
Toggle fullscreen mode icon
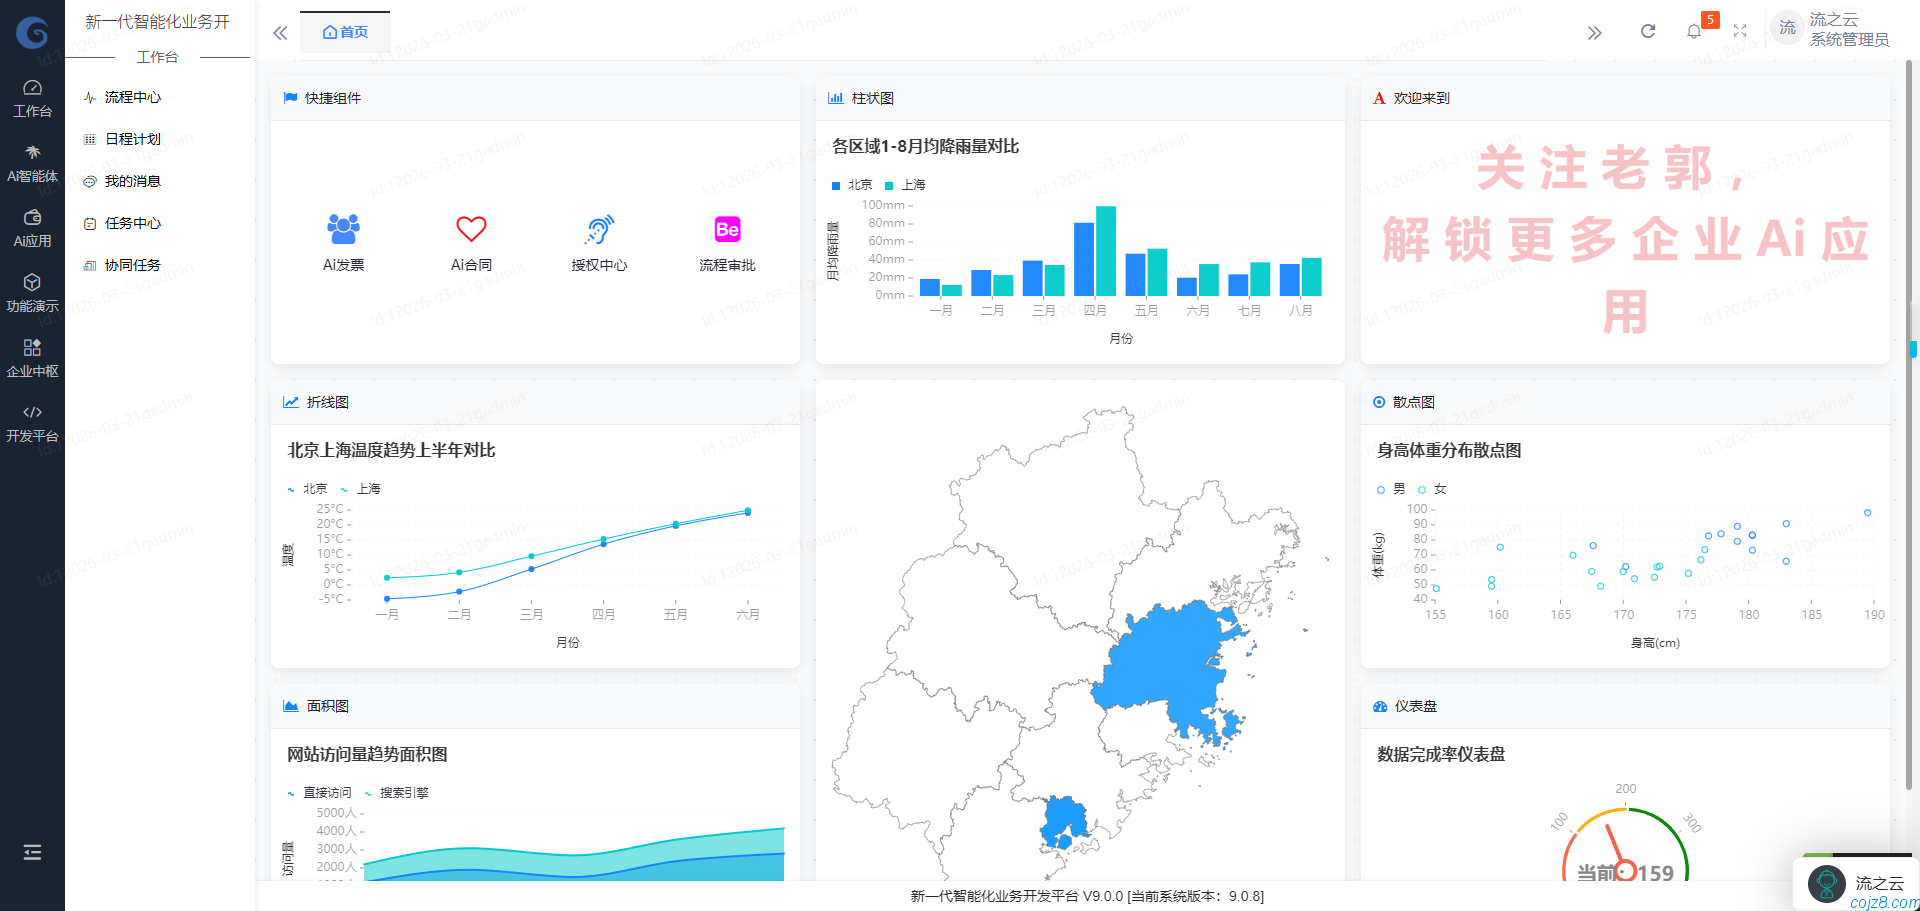(1740, 32)
